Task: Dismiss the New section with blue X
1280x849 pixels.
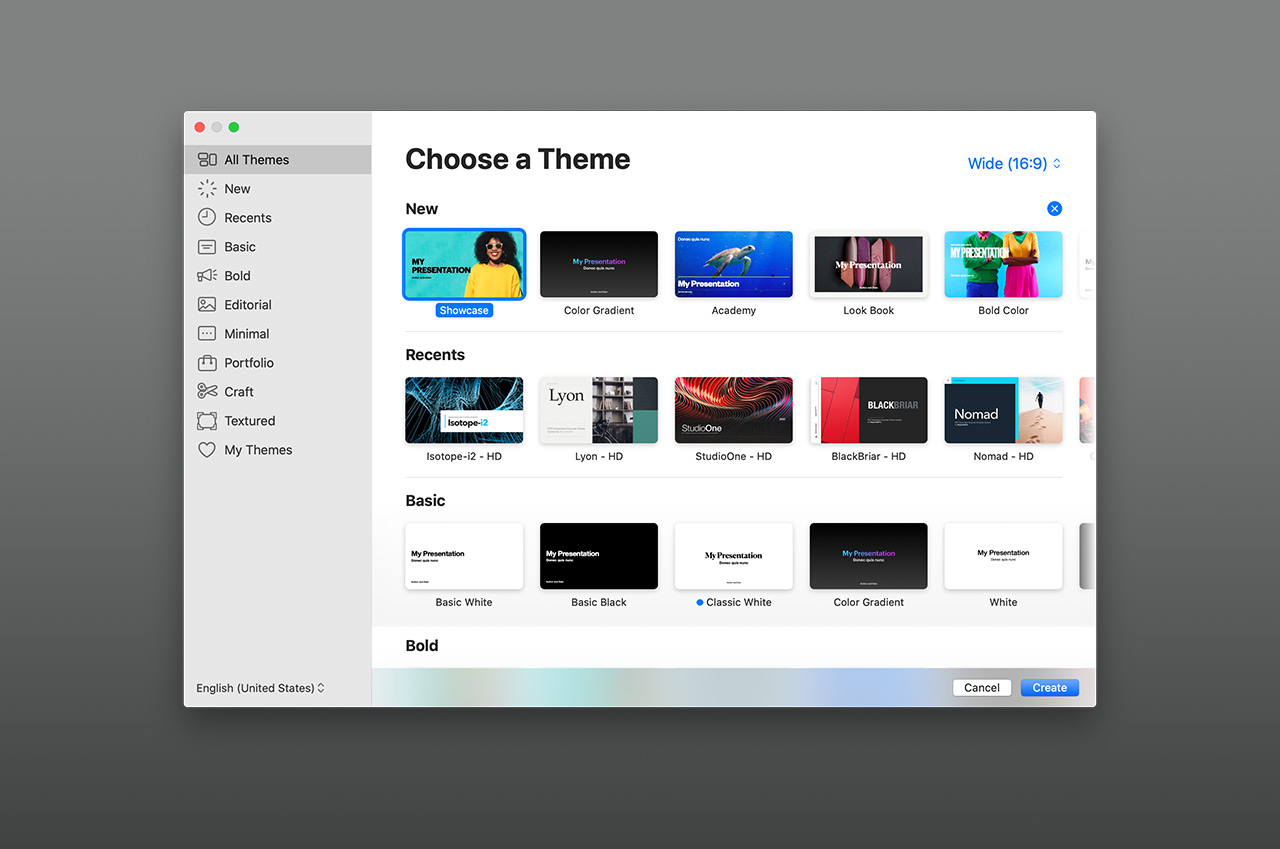Action: [1054, 209]
